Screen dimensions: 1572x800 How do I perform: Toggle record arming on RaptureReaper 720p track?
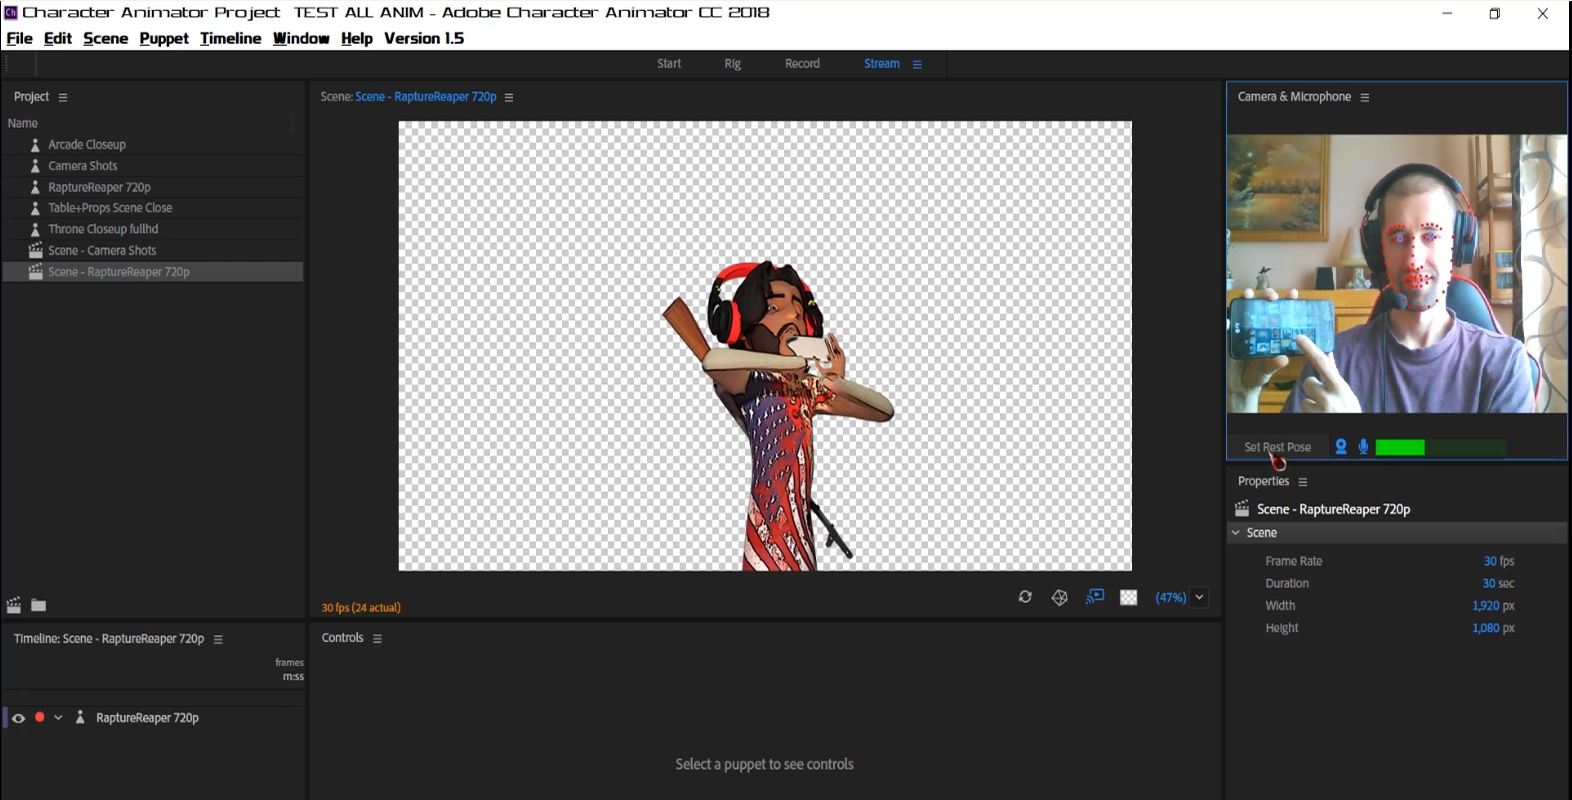coord(40,717)
